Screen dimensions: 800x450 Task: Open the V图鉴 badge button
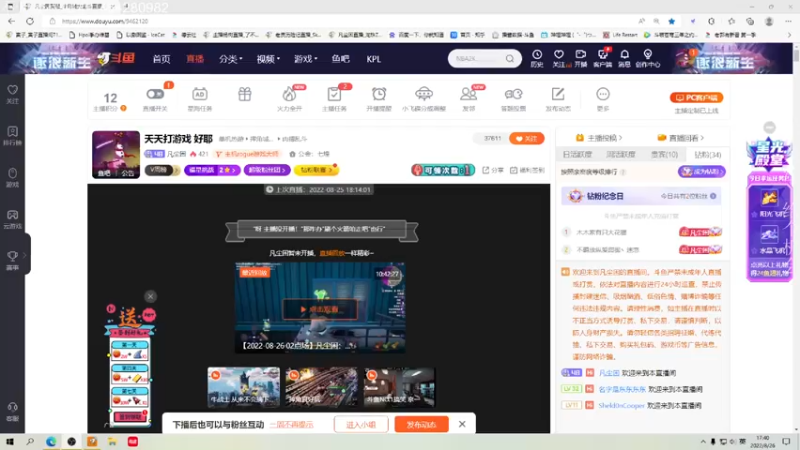click(x=161, y=170)
